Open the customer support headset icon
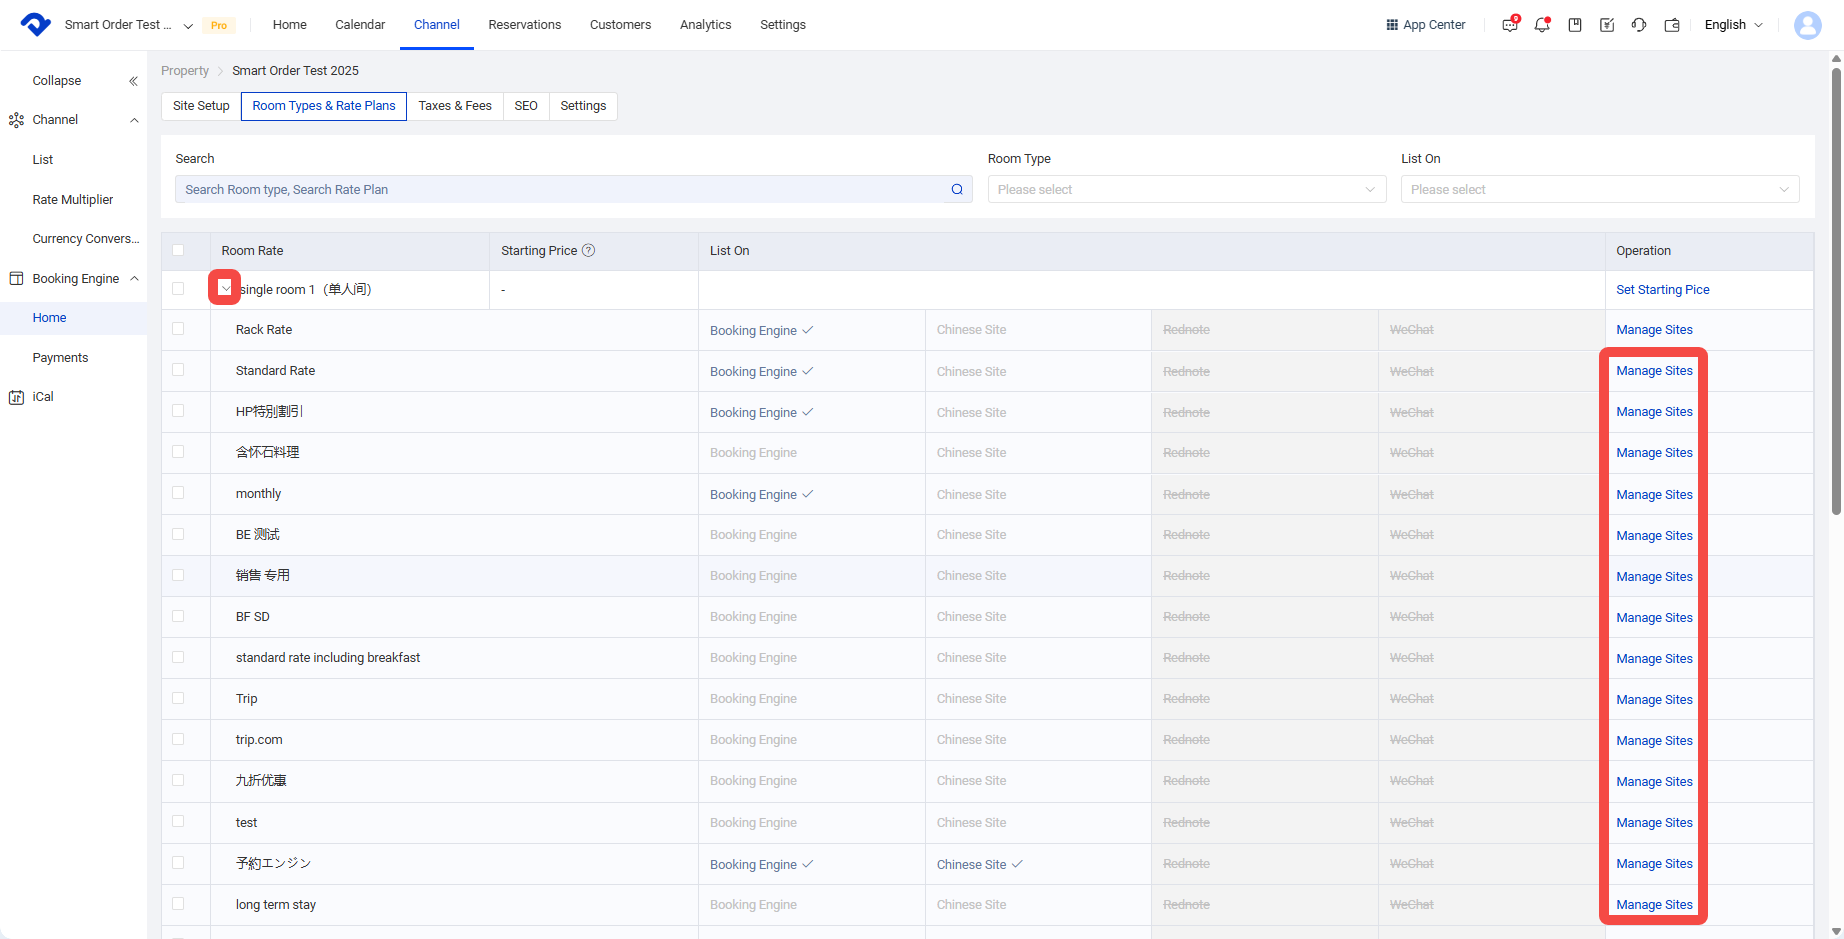The height and width of the screenshot is (939, 1844). [x=1639, y=25]
